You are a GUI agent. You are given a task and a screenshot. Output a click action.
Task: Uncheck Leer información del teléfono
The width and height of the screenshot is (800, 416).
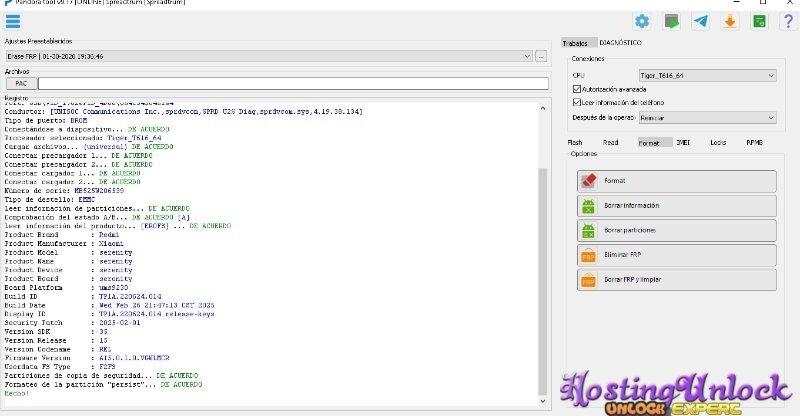(577, 102)
